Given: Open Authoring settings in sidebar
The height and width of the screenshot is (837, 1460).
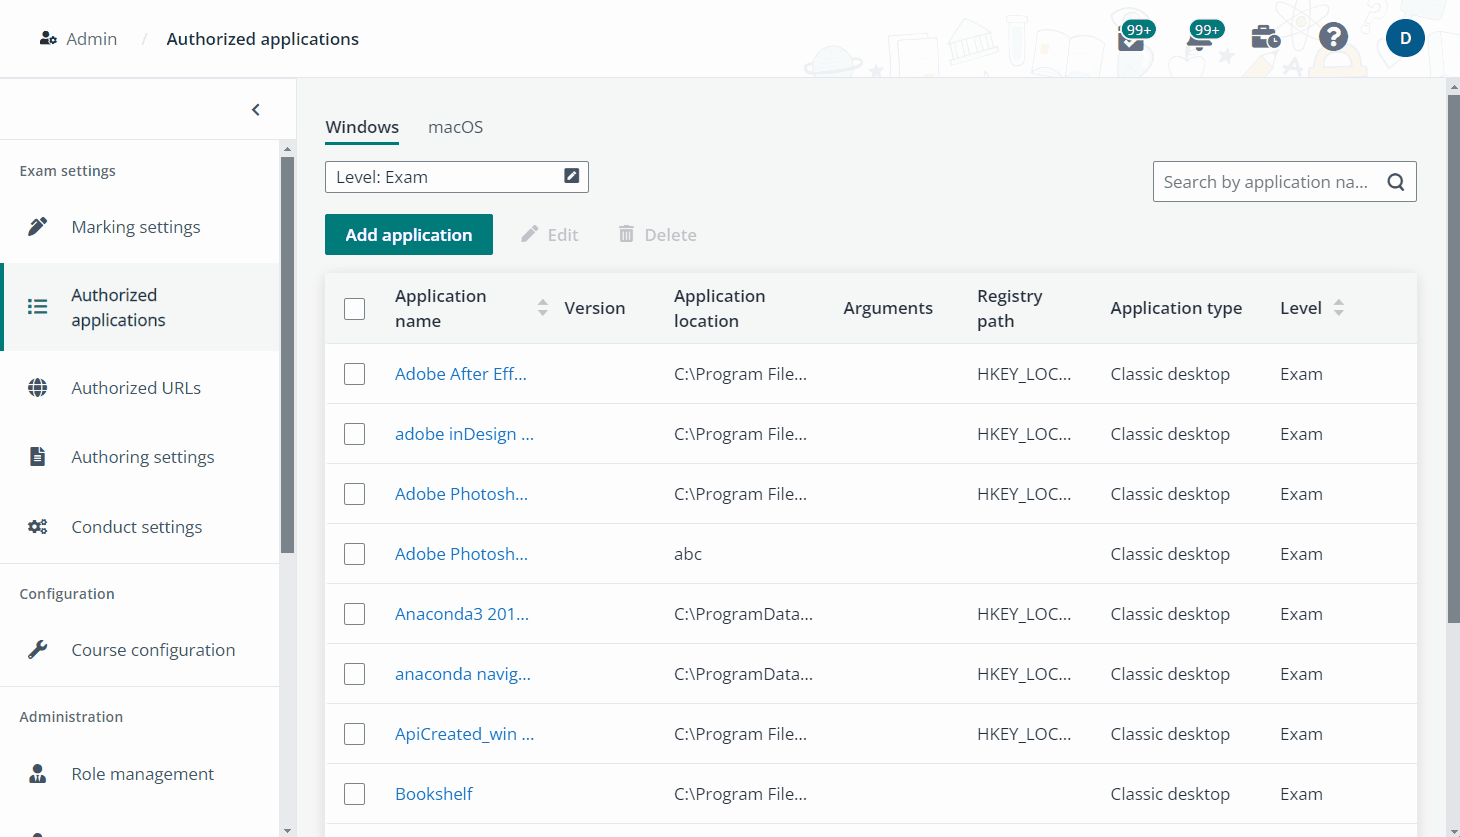Looking at the screenshot, I should [143, 457].
